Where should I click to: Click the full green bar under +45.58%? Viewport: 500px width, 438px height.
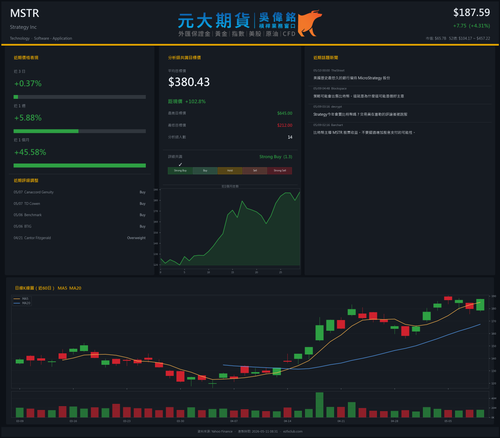pyautogui.click(x=80, y=165)
